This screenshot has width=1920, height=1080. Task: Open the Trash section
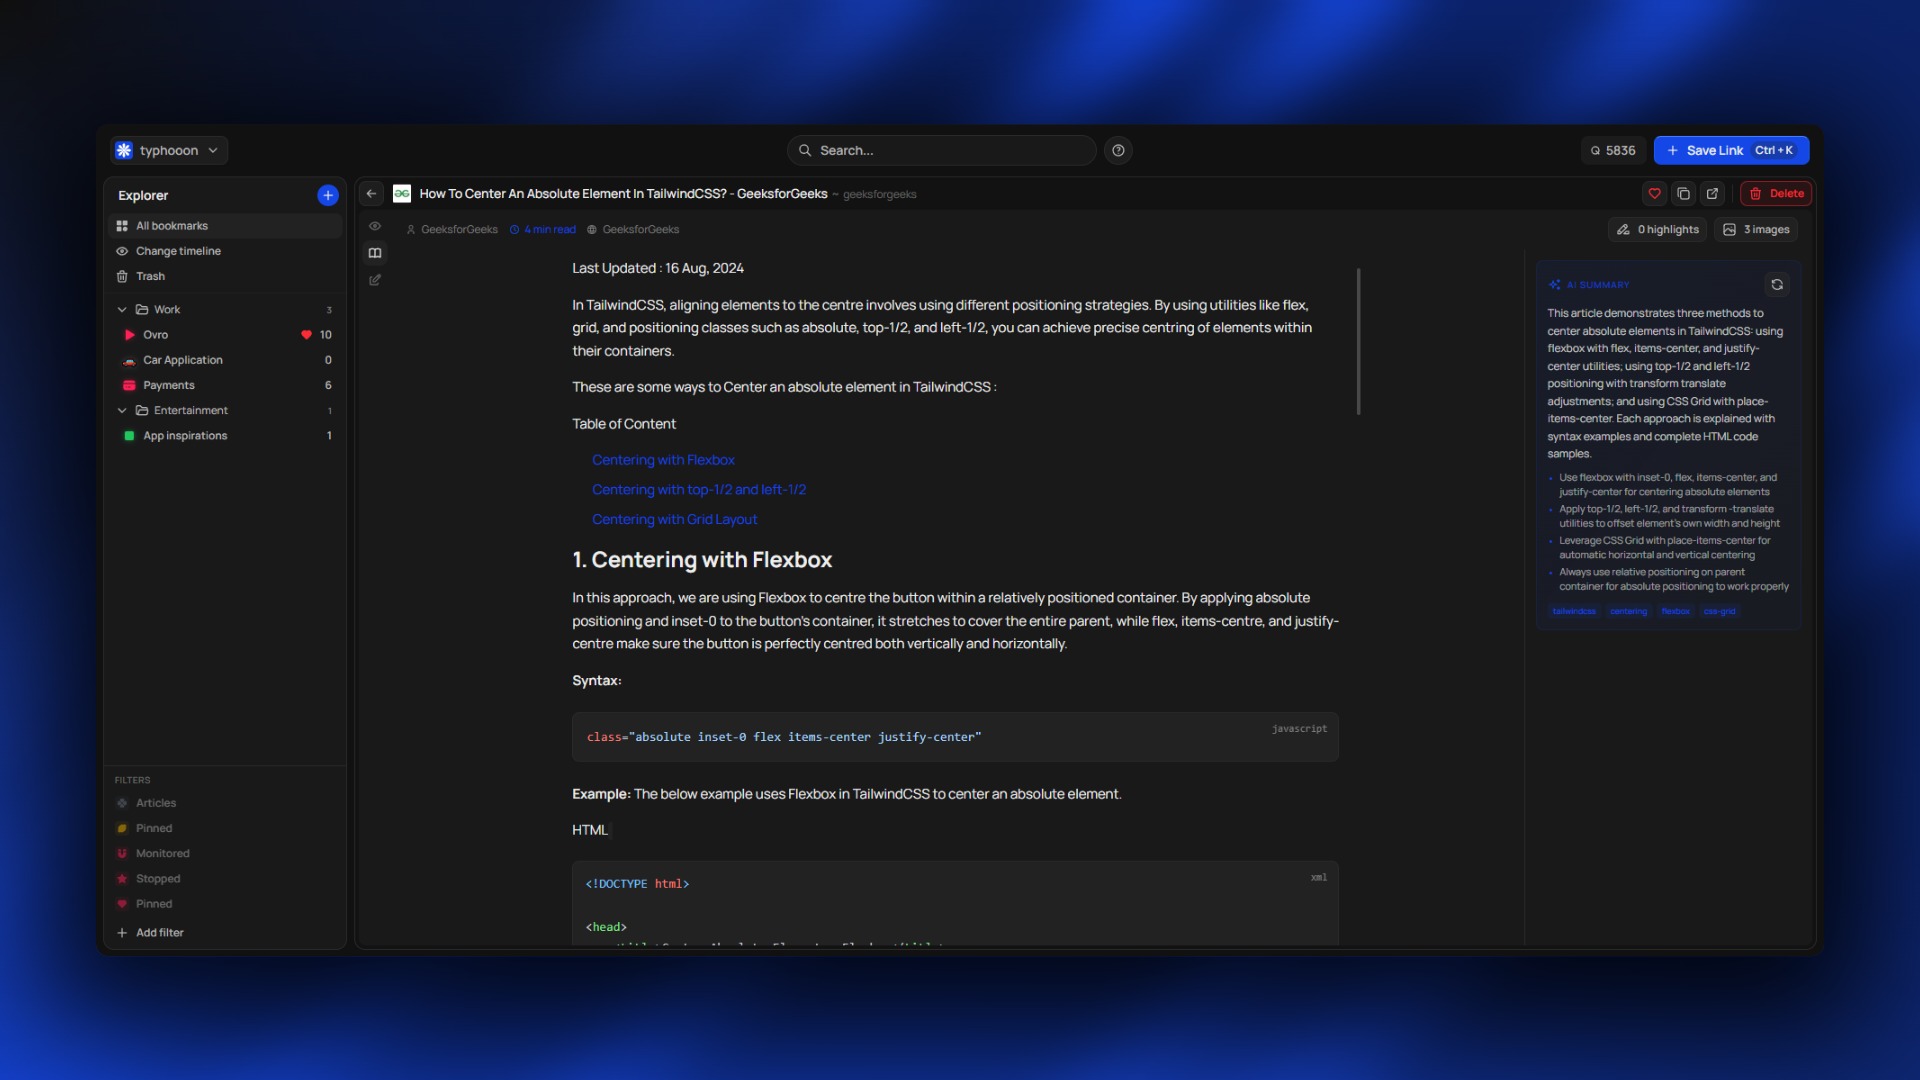pyautogui.click(x=225, y=276)
